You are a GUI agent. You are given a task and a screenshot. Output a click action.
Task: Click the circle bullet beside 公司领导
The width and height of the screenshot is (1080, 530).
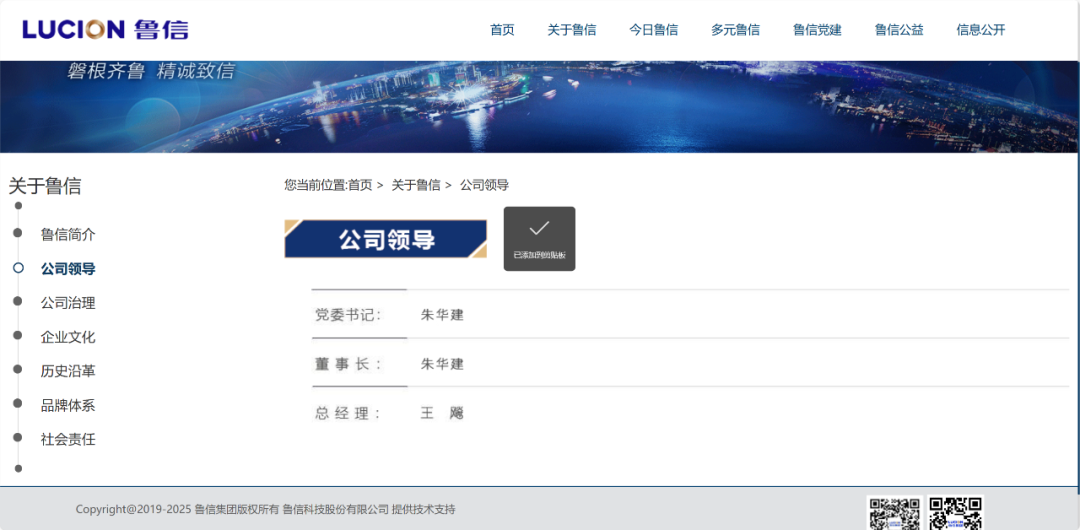pos(18,268)
